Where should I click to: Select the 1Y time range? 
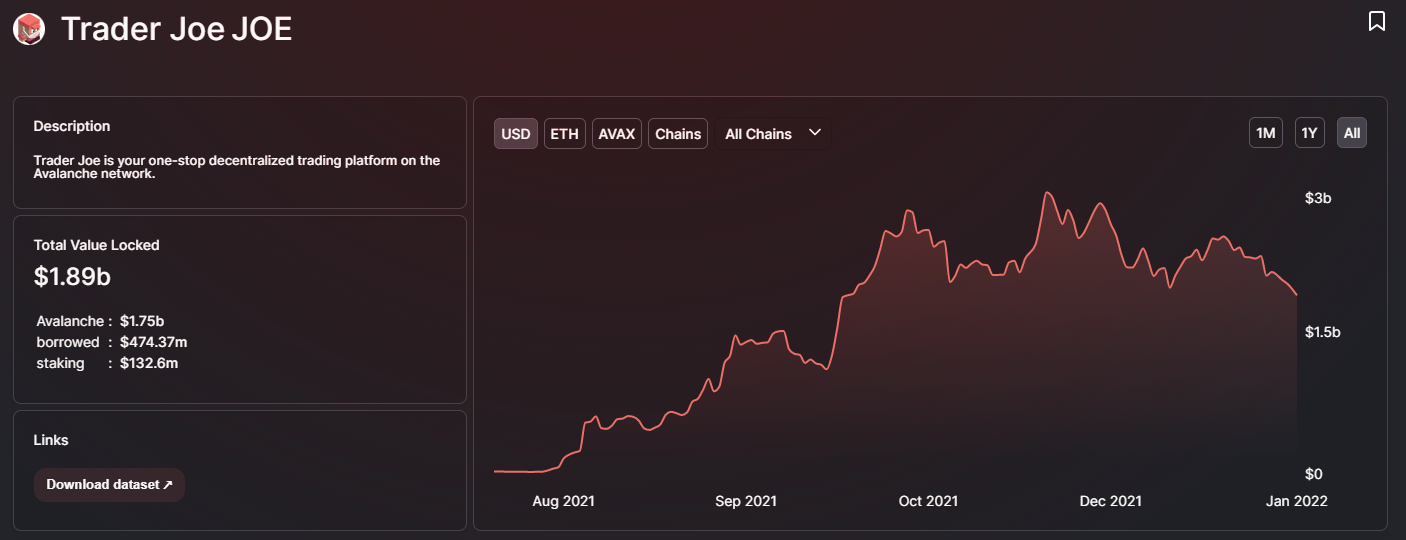[x=1310, y=133]
